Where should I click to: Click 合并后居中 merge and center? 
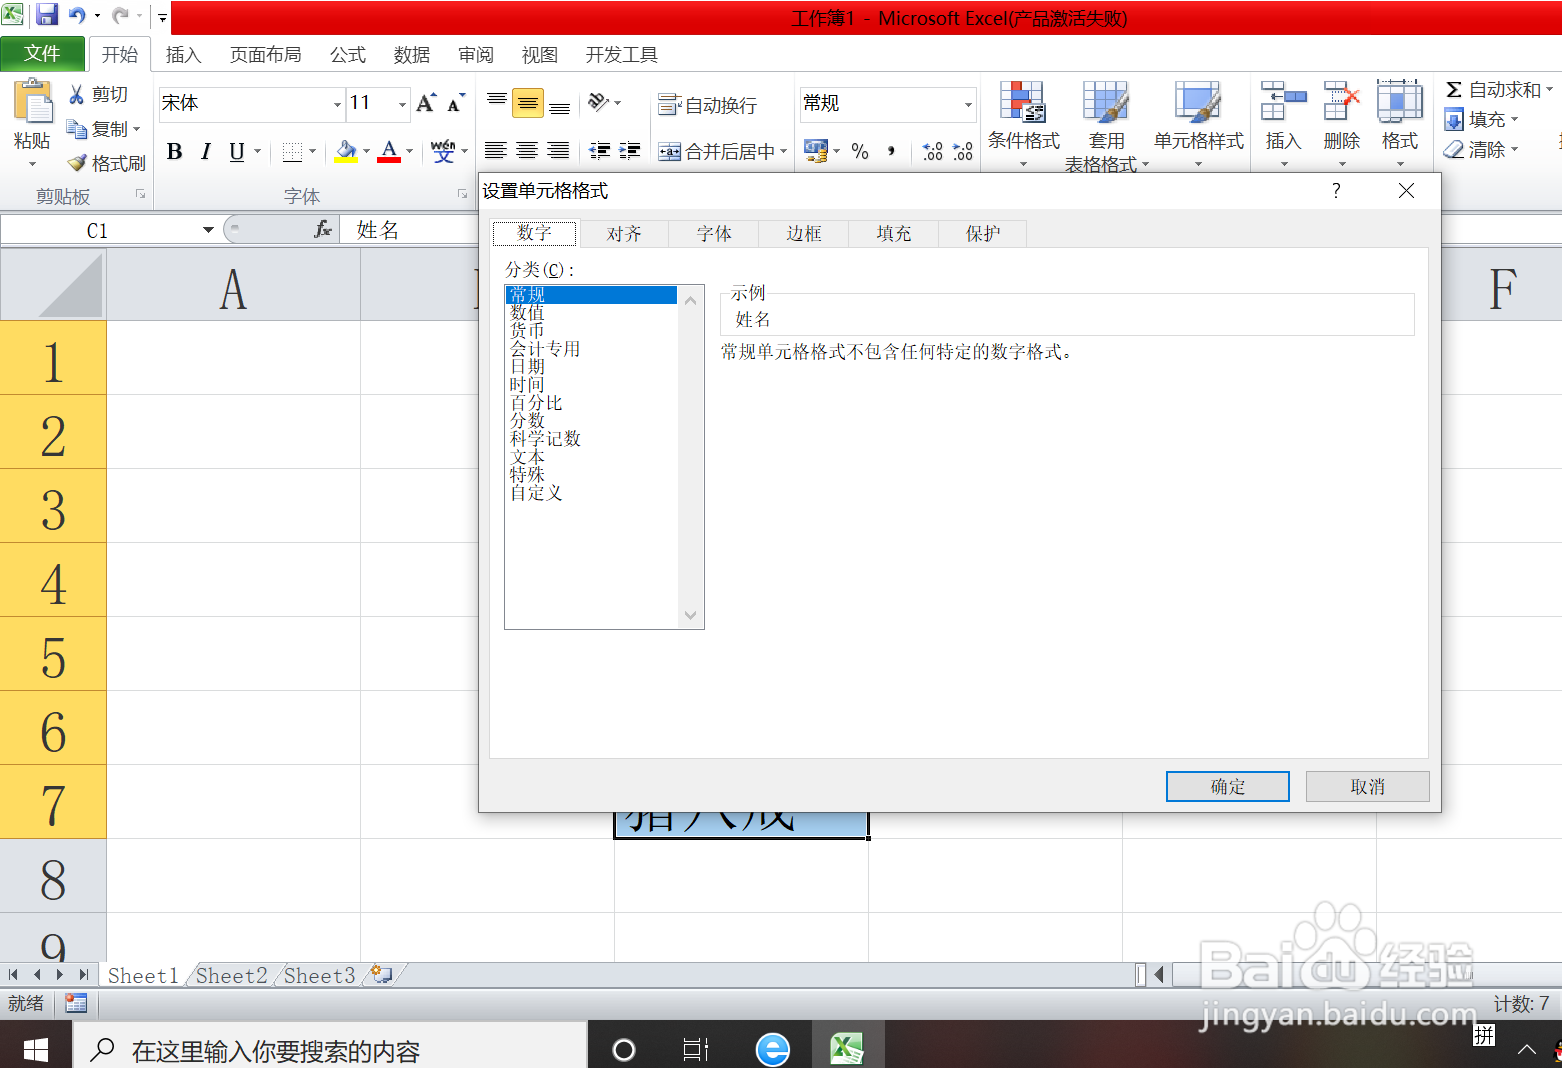[x=716, y=152]
